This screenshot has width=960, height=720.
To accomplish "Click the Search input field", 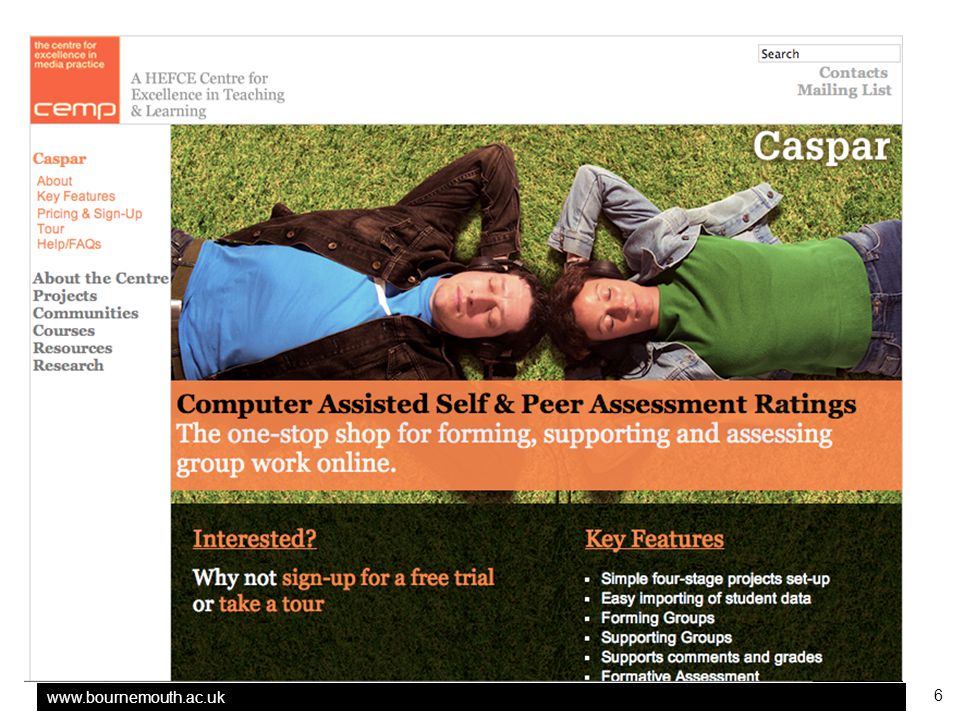I will [x=829, y=53].
